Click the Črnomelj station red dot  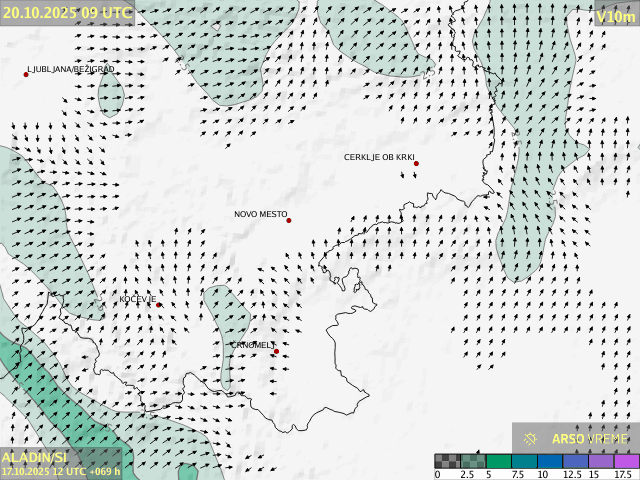276,351
